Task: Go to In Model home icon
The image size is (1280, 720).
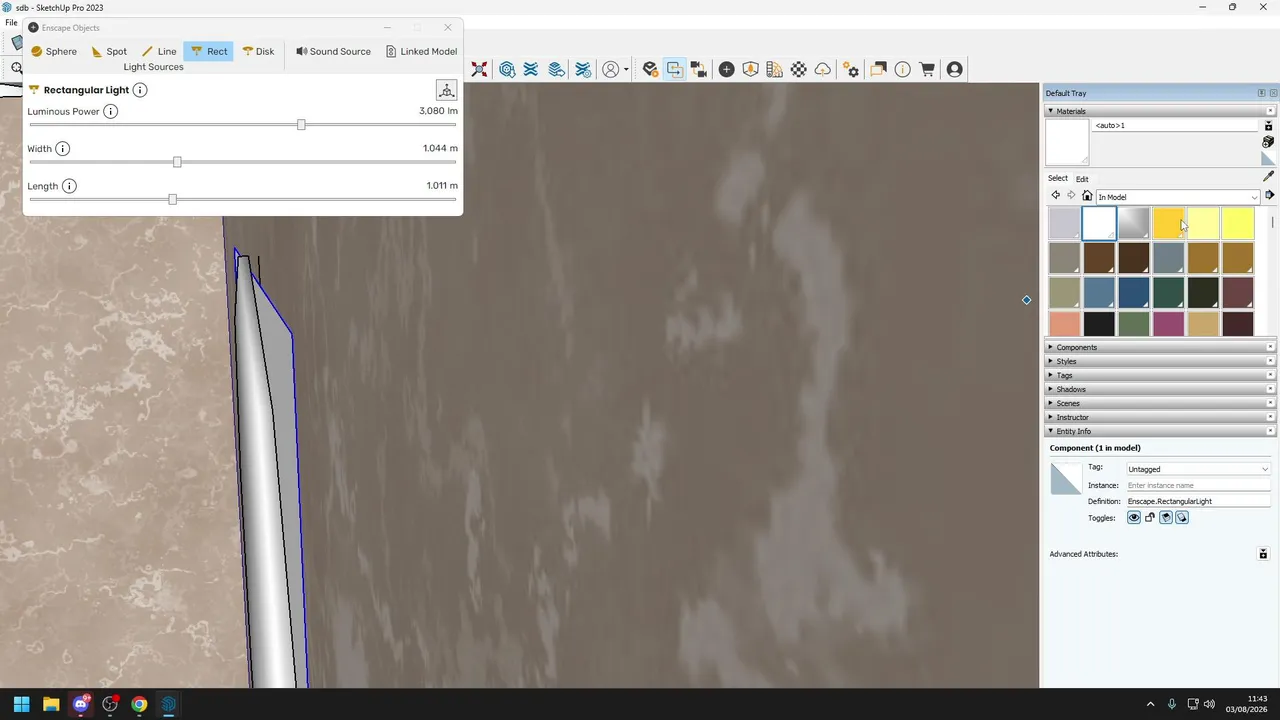Action: click(x=1087, y=196)
